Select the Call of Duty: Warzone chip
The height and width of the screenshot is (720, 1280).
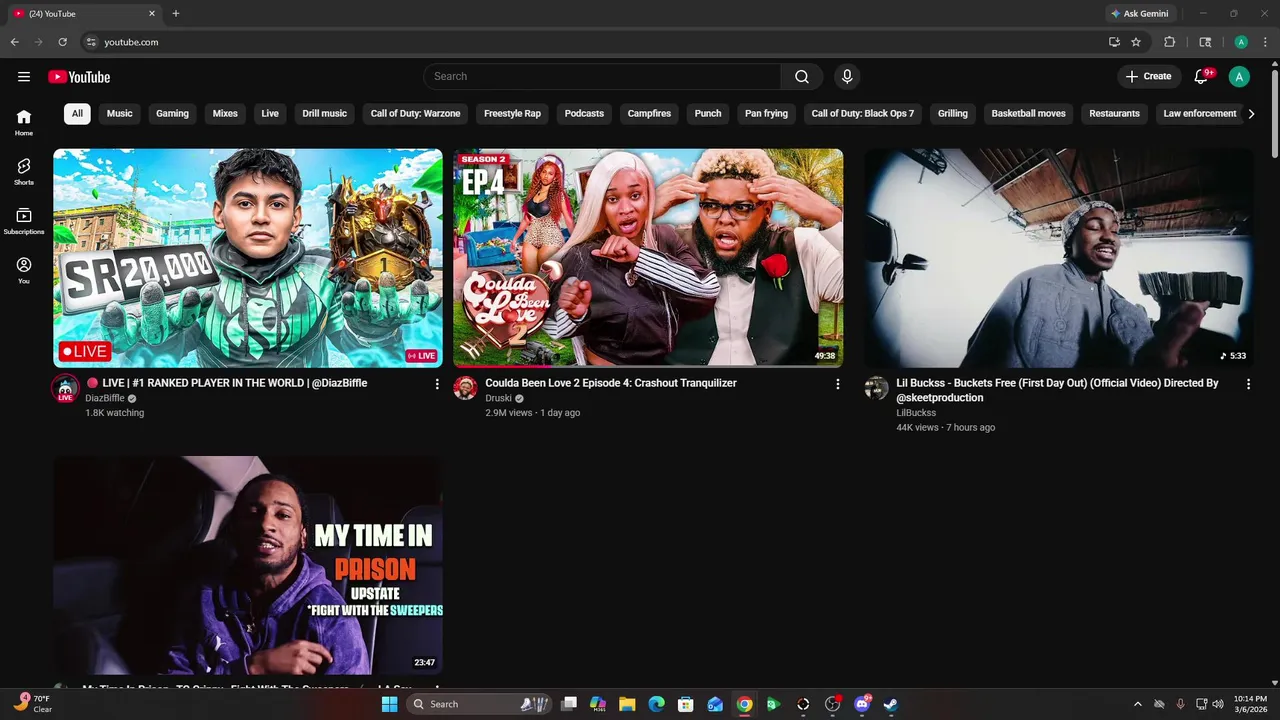(415, 114)
